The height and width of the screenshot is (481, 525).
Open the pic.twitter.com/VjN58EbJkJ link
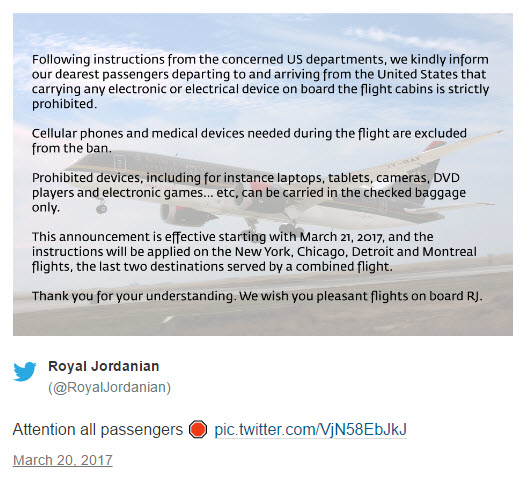click(310, 429)
